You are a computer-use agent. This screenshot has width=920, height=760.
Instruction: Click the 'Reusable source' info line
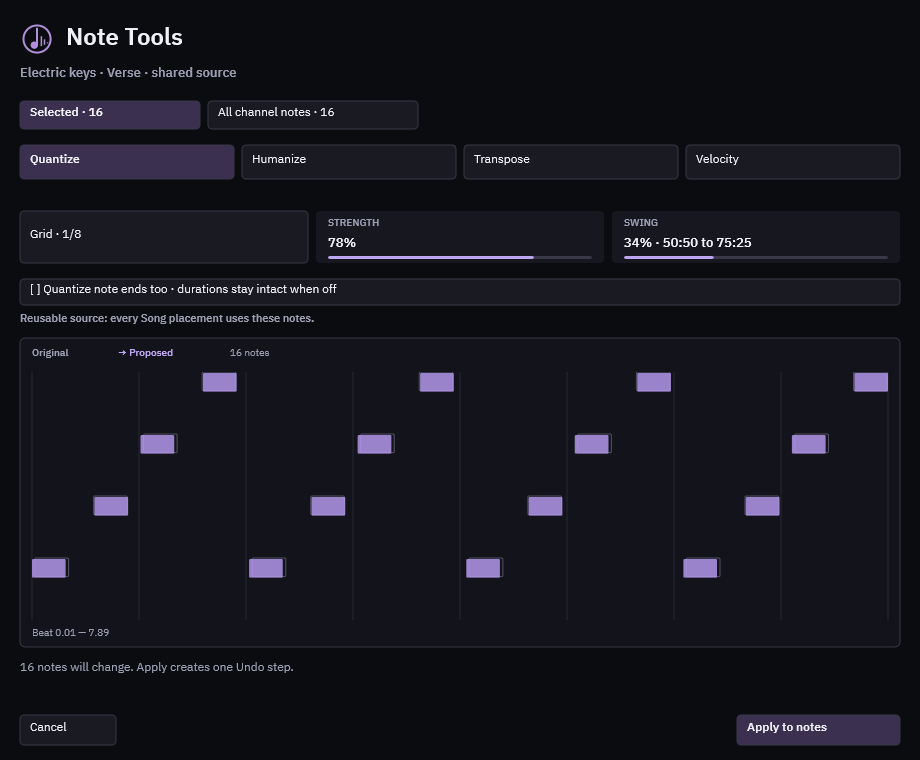[x=167, y=318]
